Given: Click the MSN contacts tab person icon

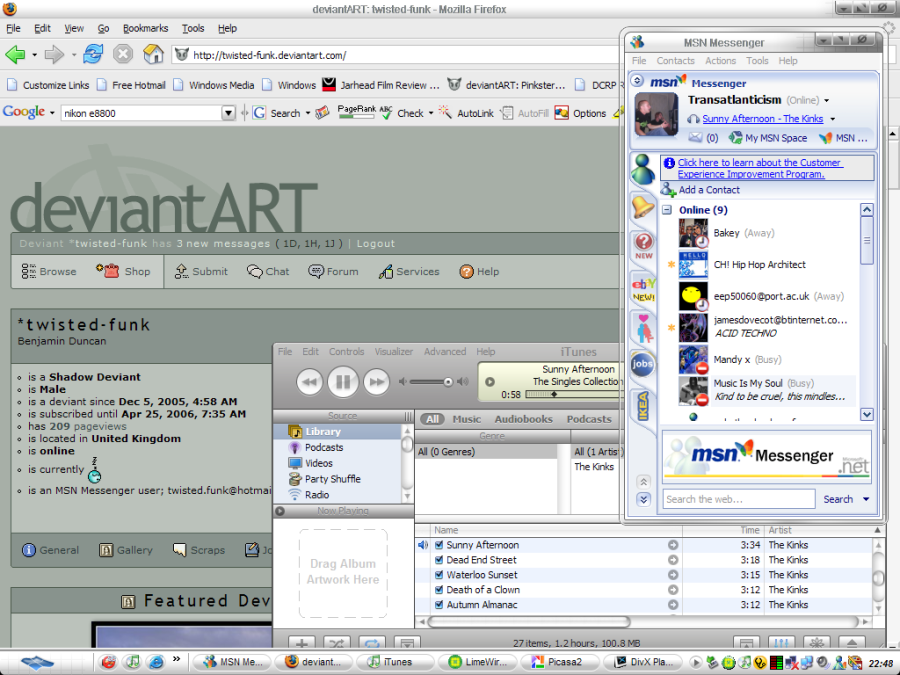Looking at the screenshot, I should (x=643, y=169).
